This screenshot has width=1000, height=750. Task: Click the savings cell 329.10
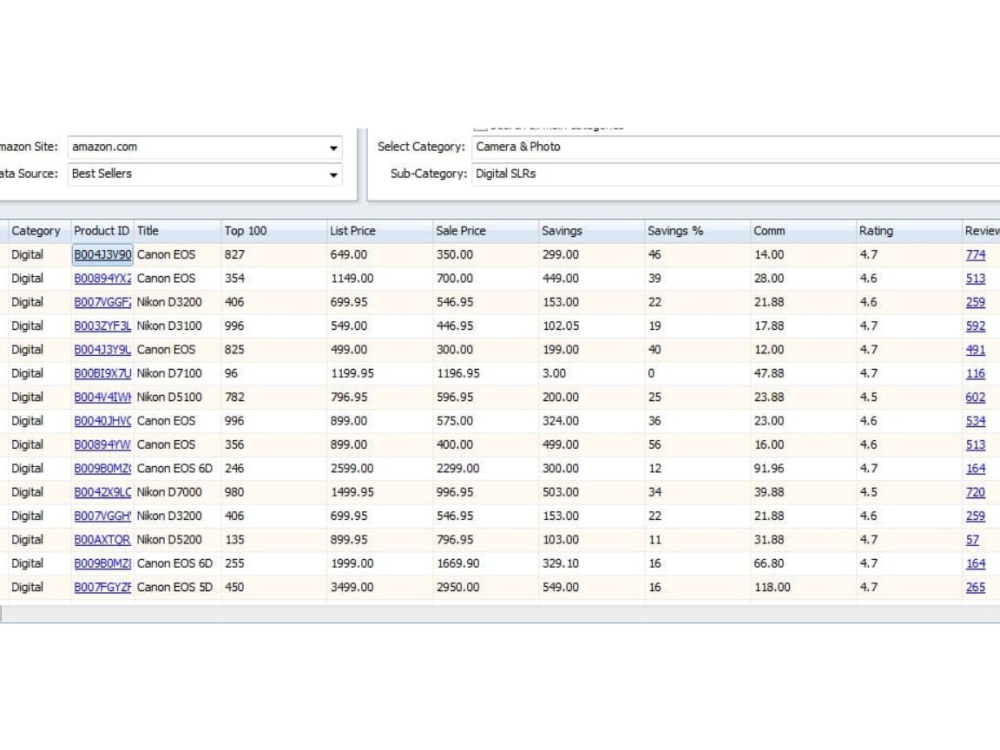point(592,564)
